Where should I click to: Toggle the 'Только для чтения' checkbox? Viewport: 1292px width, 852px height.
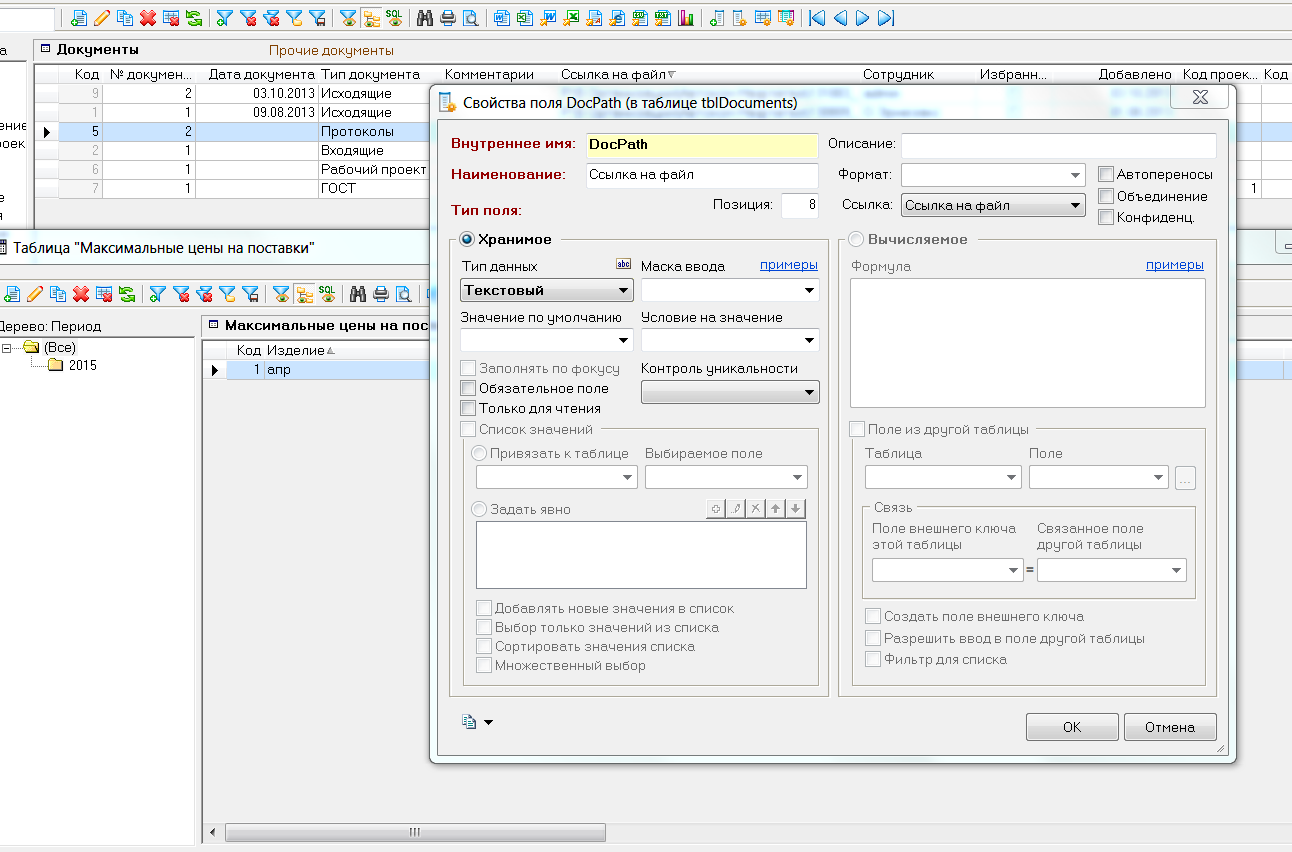(468, 408)
